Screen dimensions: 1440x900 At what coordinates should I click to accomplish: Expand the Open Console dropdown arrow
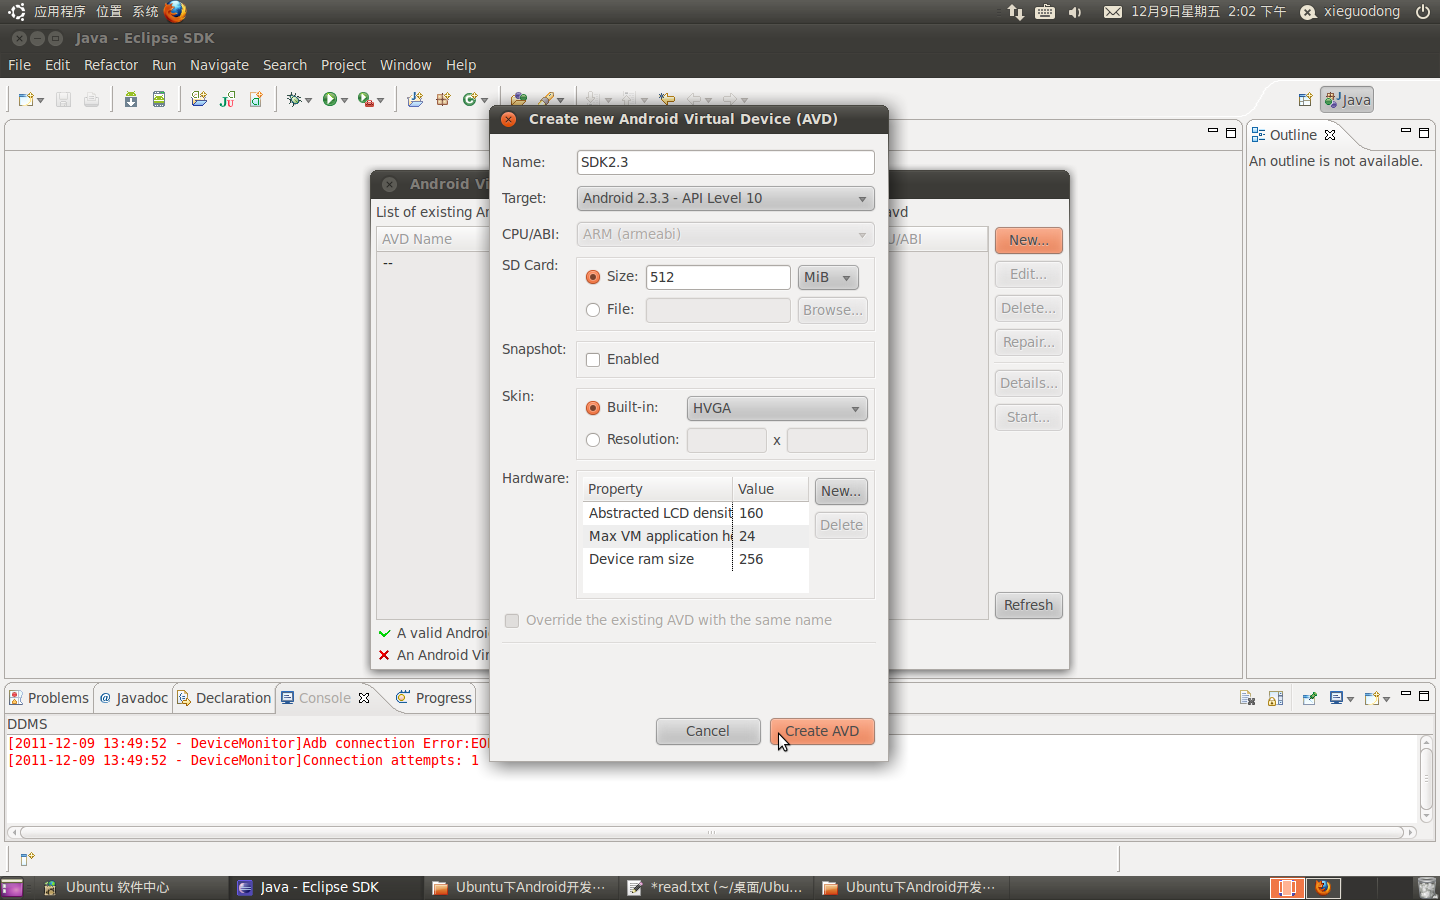(1386, 699)
